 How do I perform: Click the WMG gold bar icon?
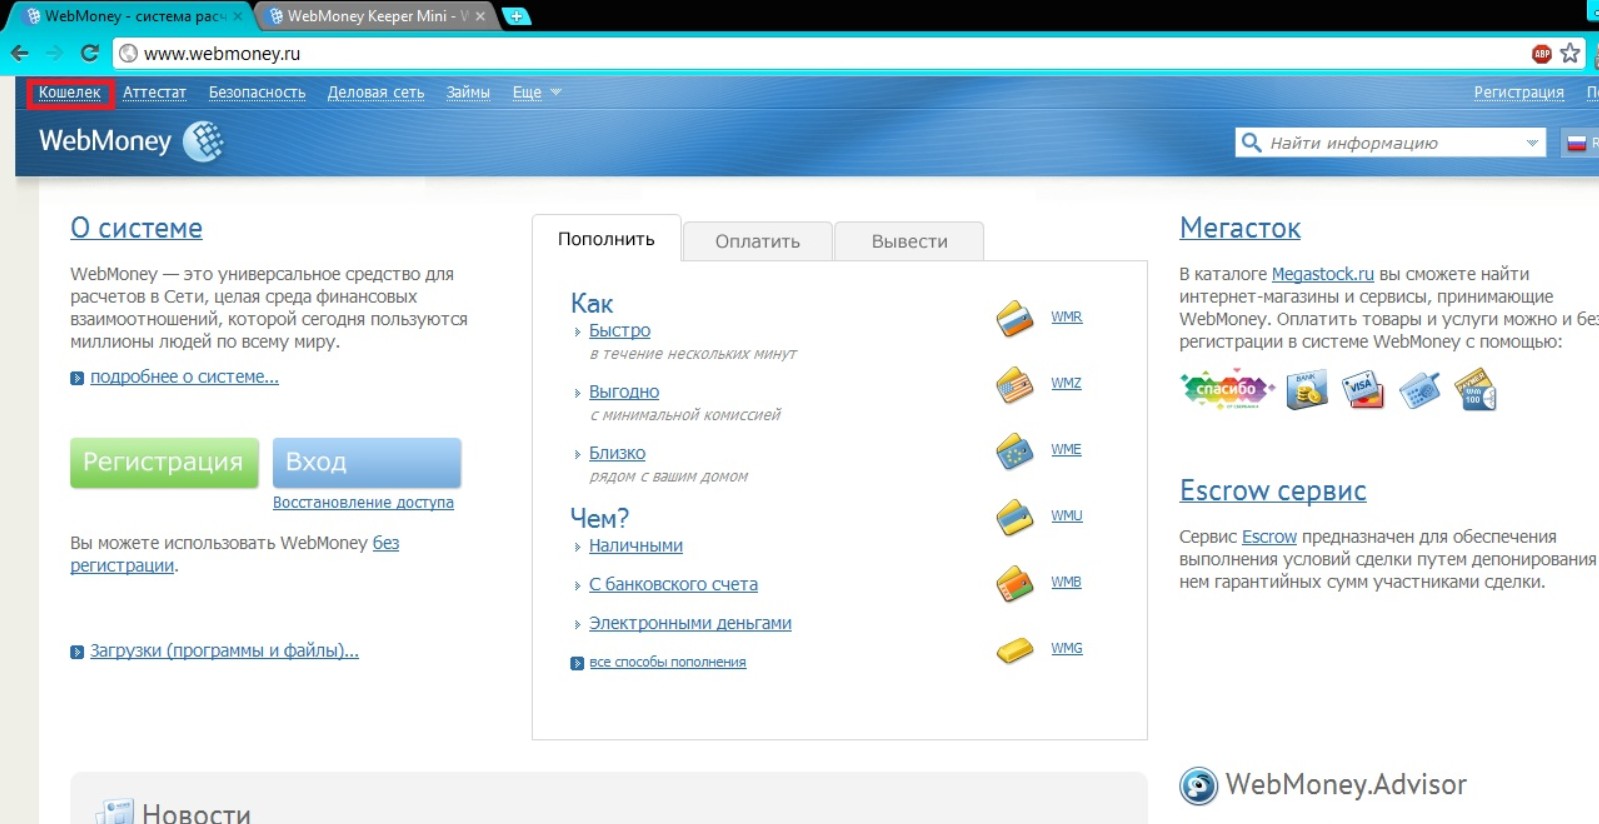click(x=1014, y=650)
